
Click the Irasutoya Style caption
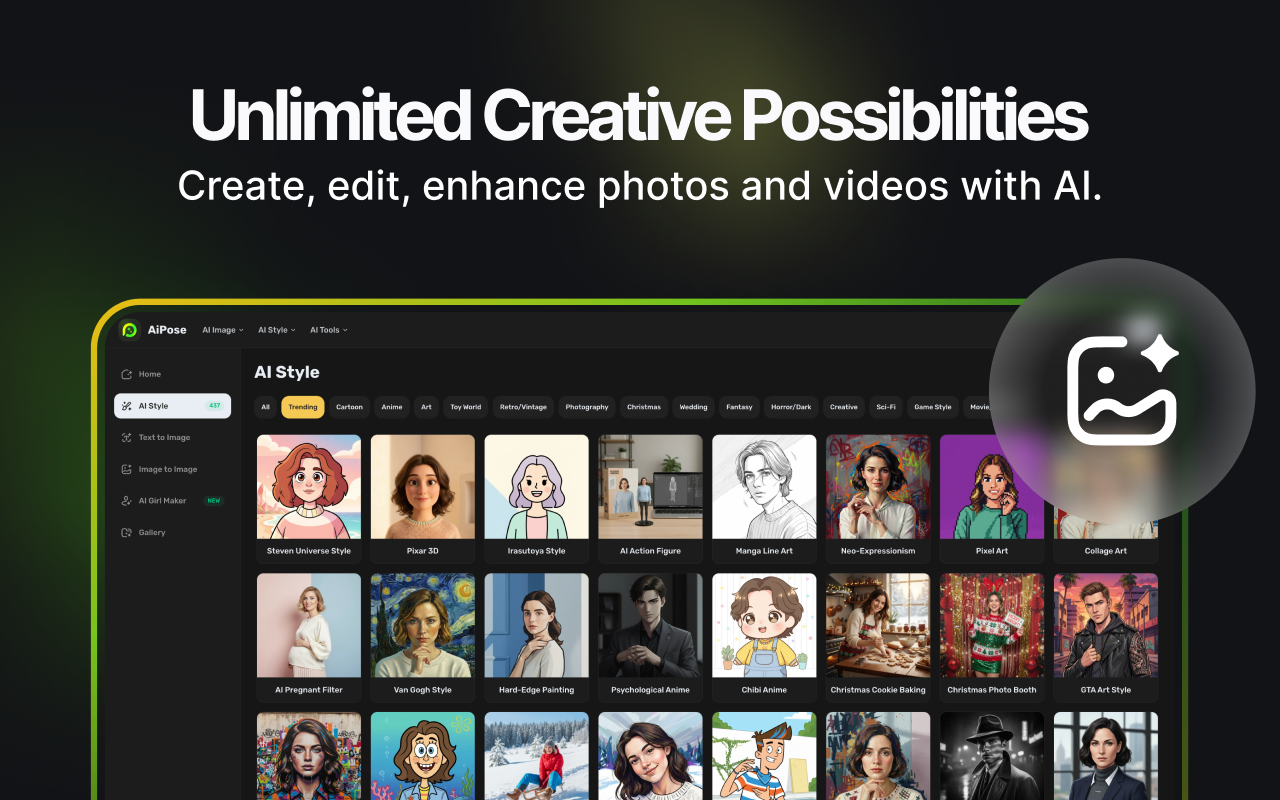point(537,551)
